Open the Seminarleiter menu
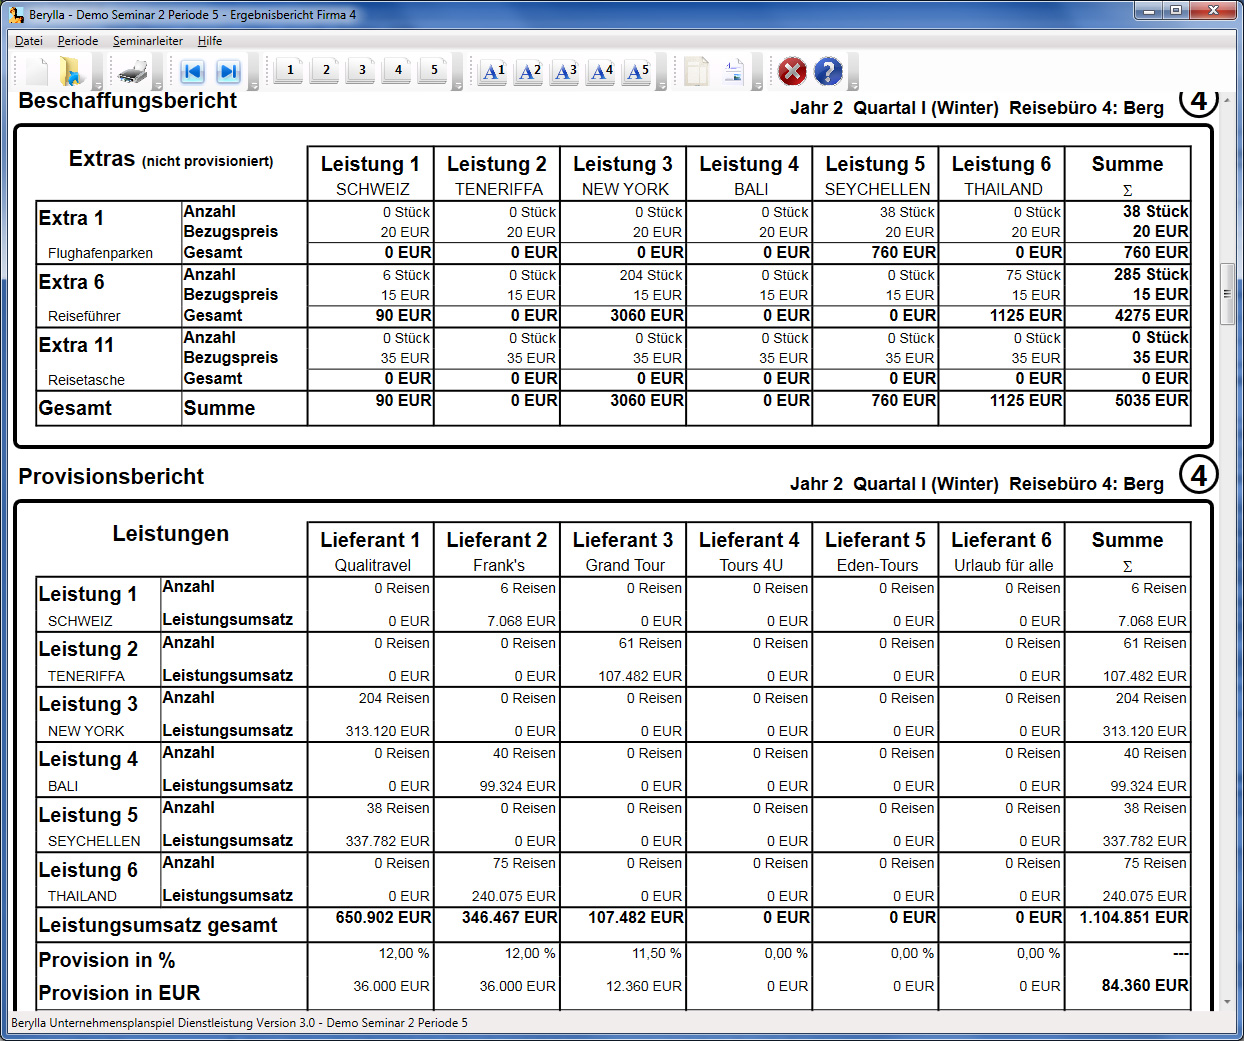 (147, 41)
